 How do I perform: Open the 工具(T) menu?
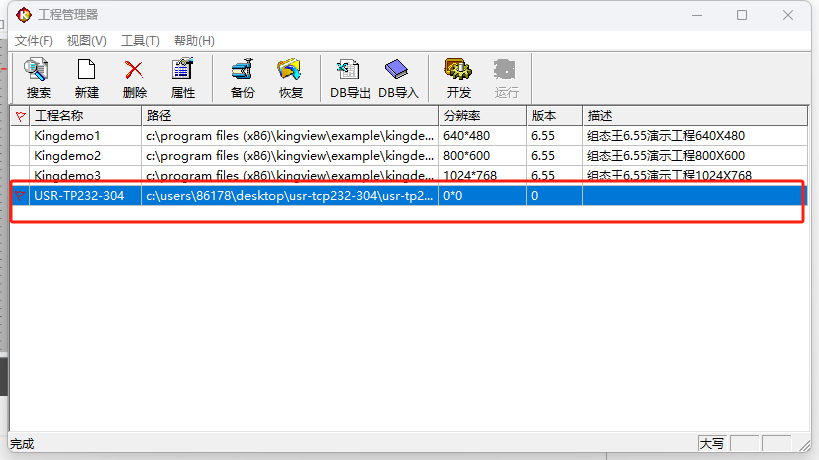coord(140,41)
